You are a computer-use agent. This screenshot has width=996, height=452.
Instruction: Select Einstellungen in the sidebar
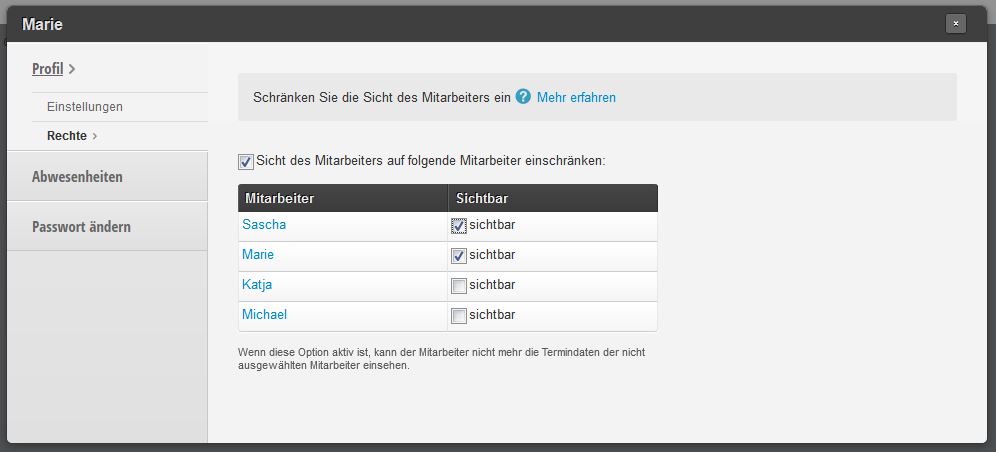(85, 107)
